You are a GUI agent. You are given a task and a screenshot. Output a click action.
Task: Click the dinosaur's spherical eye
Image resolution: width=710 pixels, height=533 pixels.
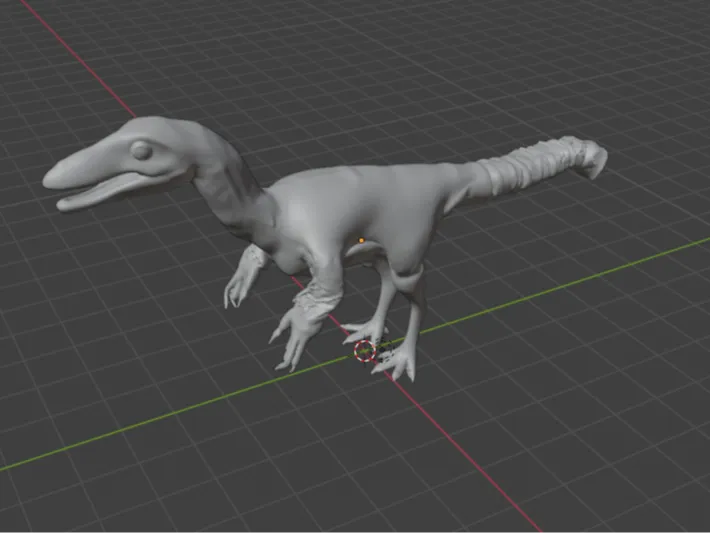coord(142,150)
